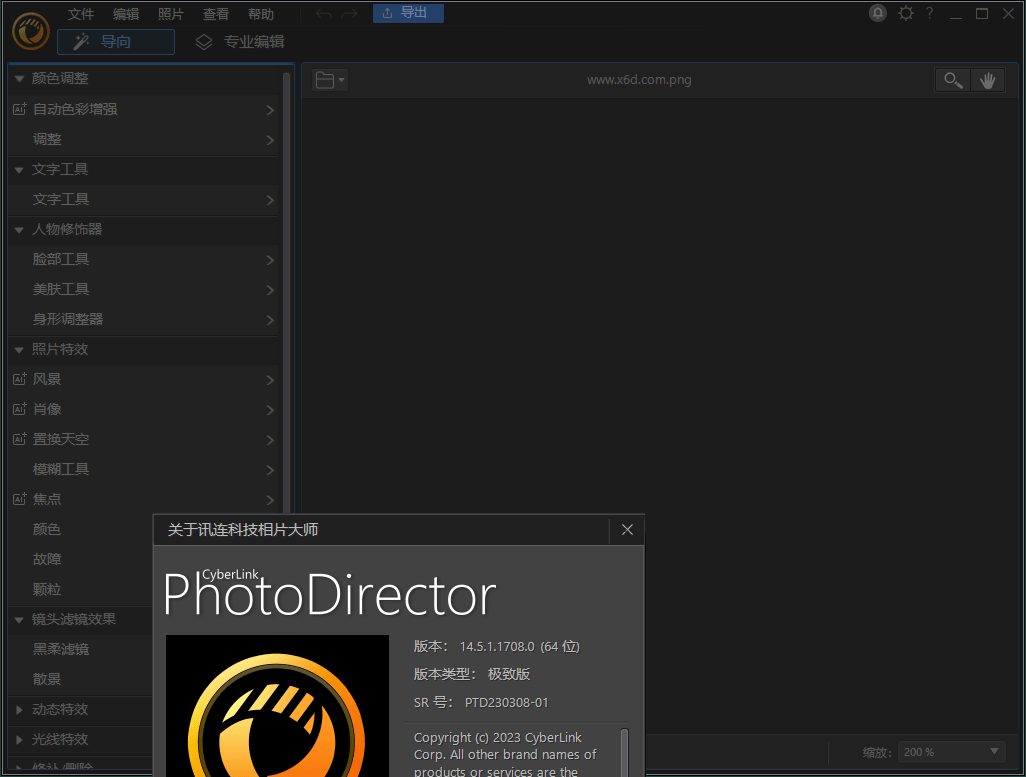1026x777 pixels.
Task: Open the settings gear icon
Action: (x=905, y=13)
